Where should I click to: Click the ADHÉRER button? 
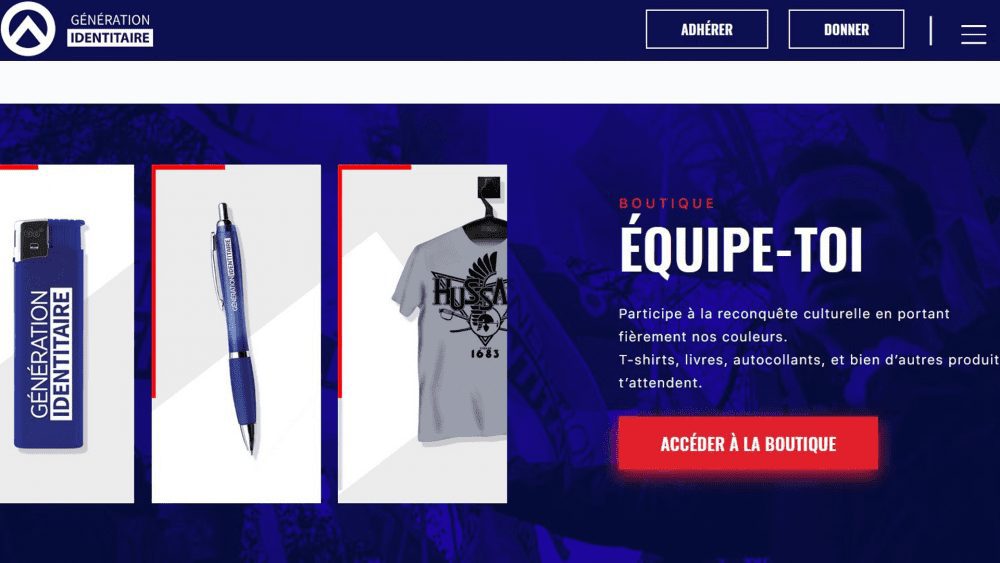[x=707, y=29]
